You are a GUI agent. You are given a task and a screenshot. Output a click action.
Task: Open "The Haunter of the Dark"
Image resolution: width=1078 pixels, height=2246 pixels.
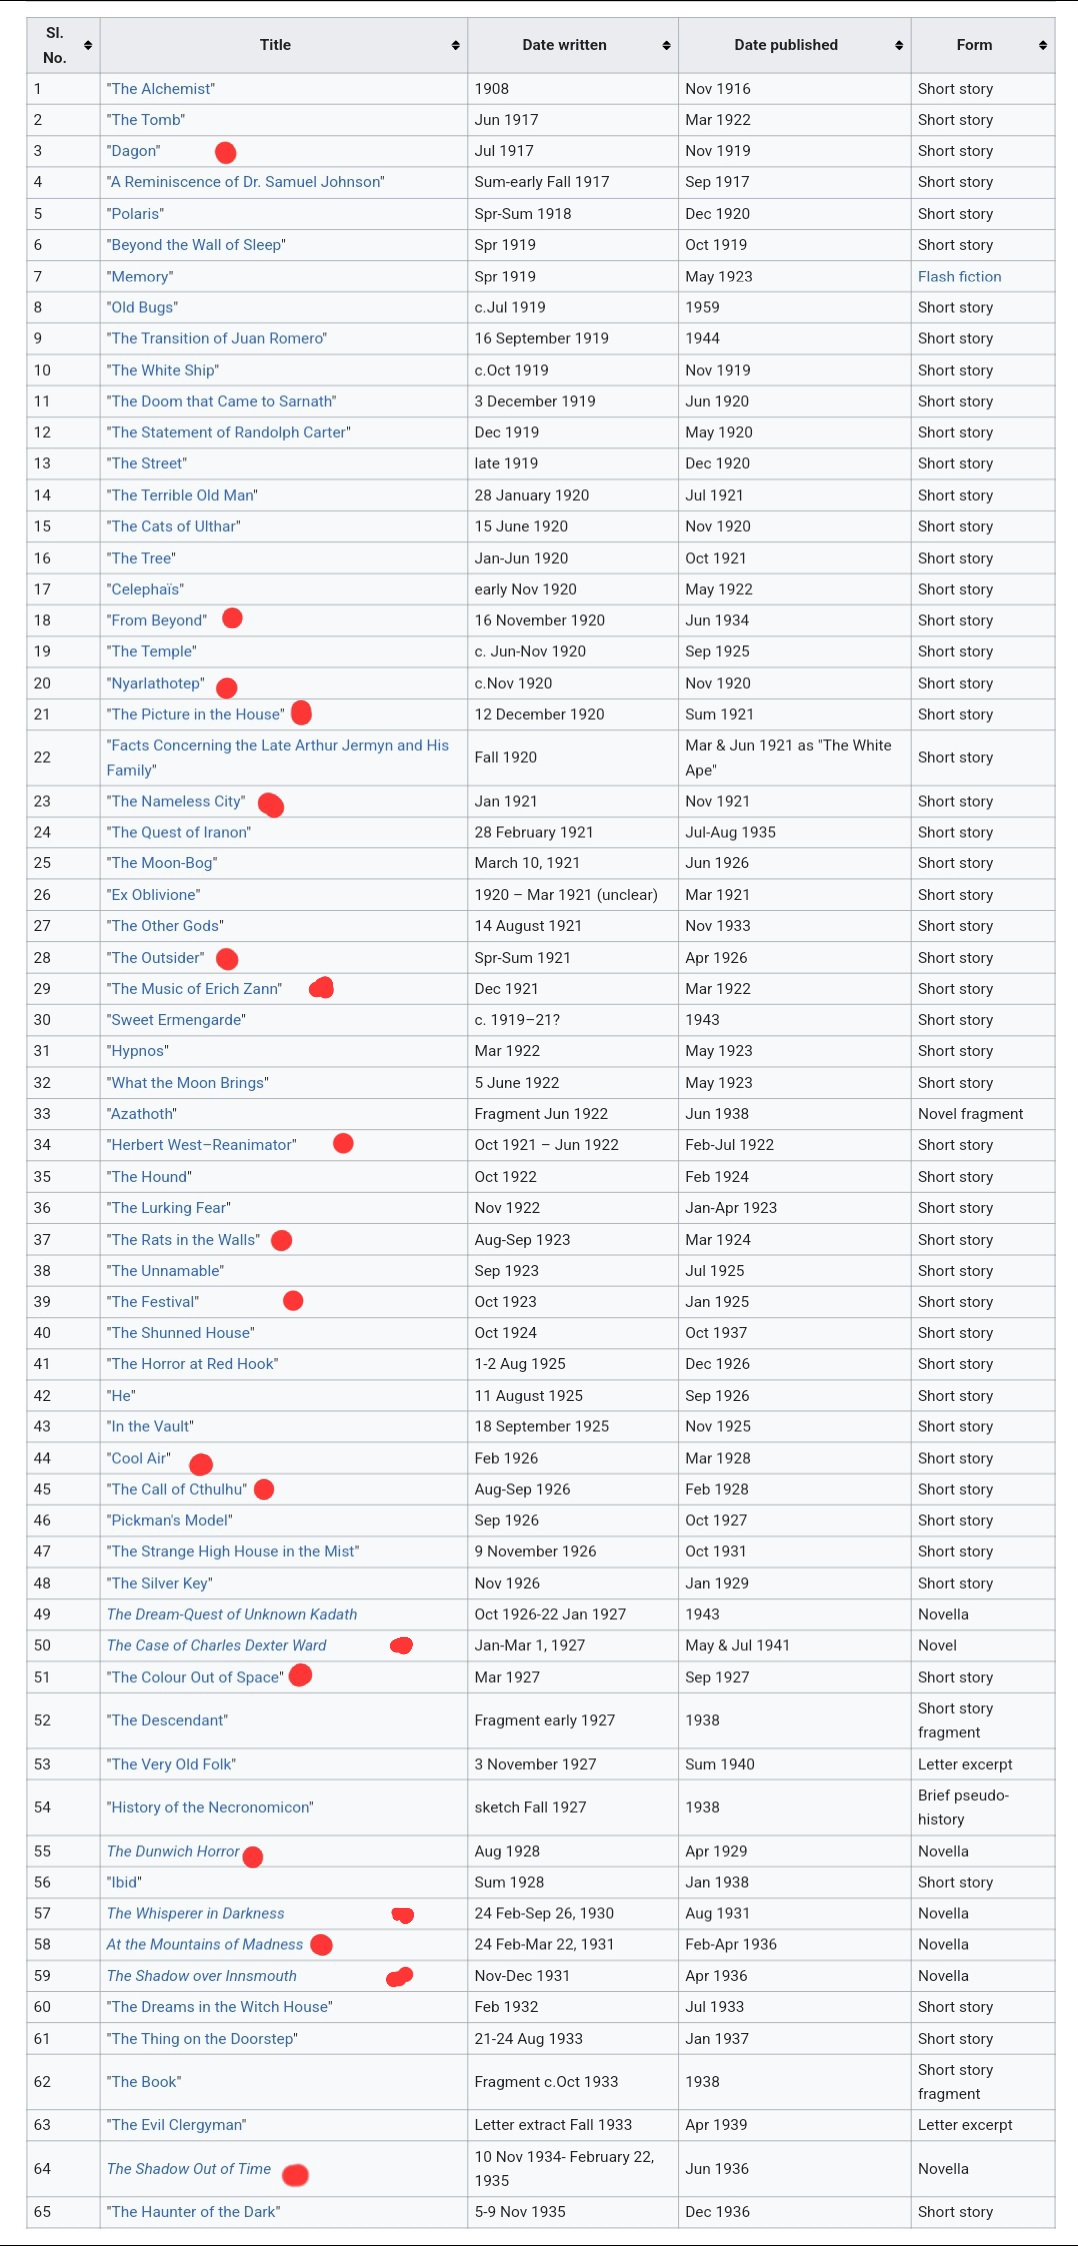[x=194, y=2212]
